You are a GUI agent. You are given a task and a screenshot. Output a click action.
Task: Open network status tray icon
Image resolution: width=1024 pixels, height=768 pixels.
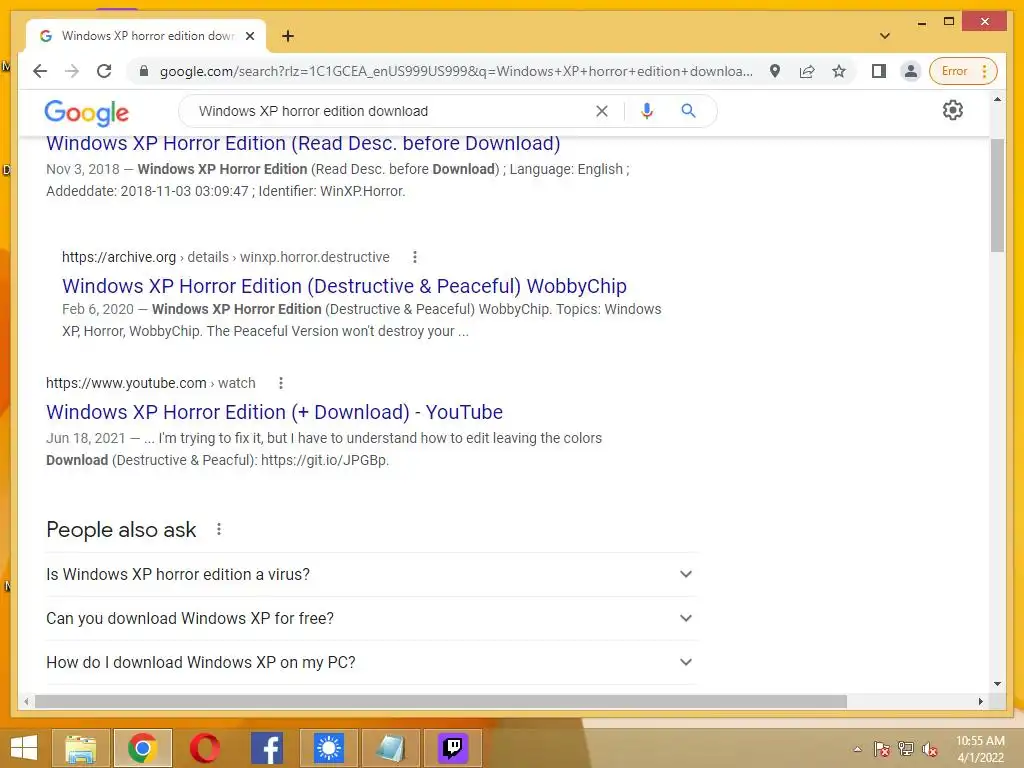906,749
